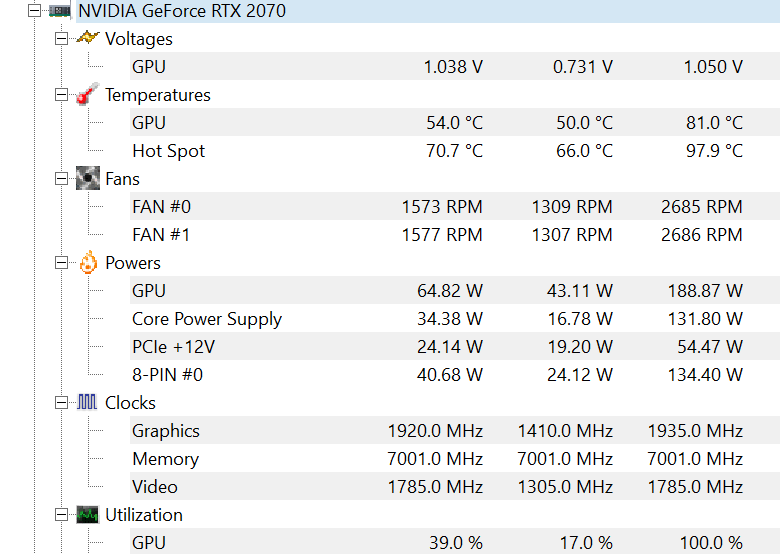Viewport: 780px width, 554px height.
Task: Collapse the Clocks section
Action: tap(61, 403)
